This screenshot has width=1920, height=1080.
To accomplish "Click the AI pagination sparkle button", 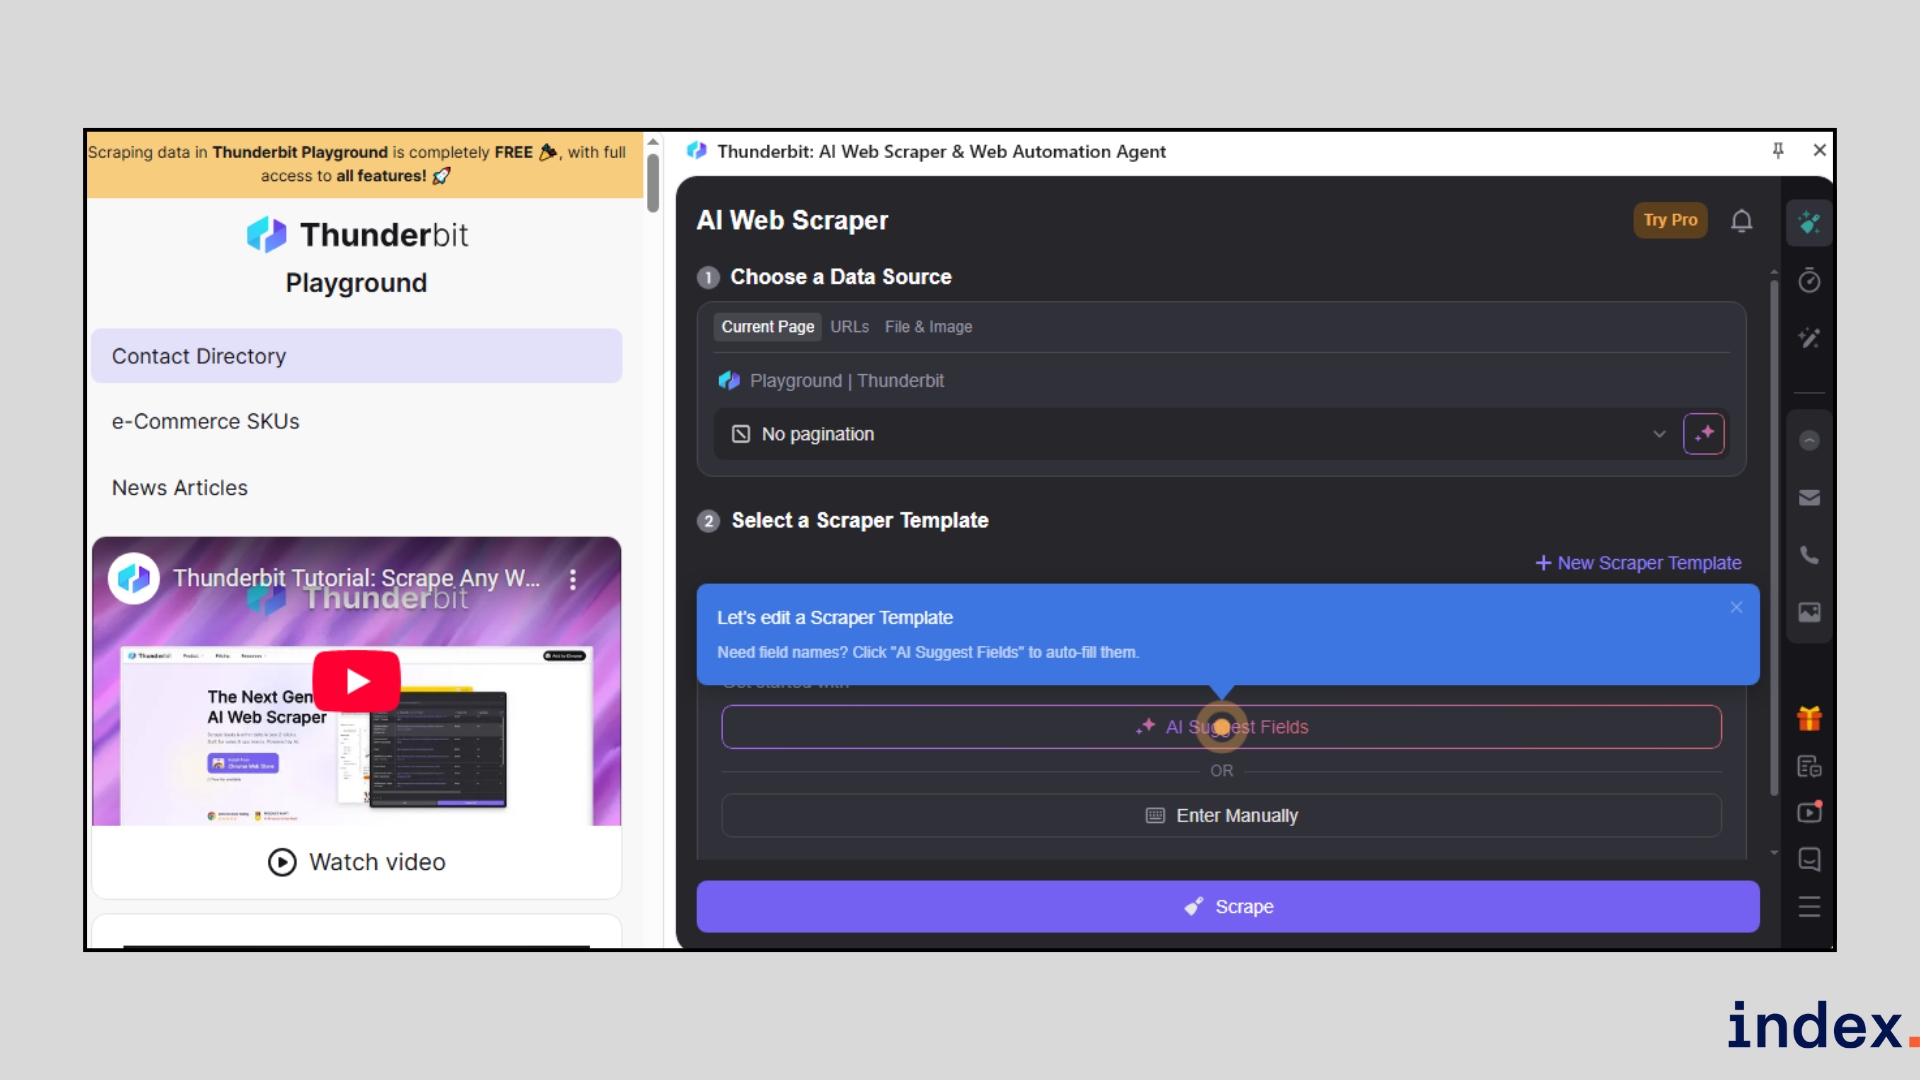I will 1704,434.
